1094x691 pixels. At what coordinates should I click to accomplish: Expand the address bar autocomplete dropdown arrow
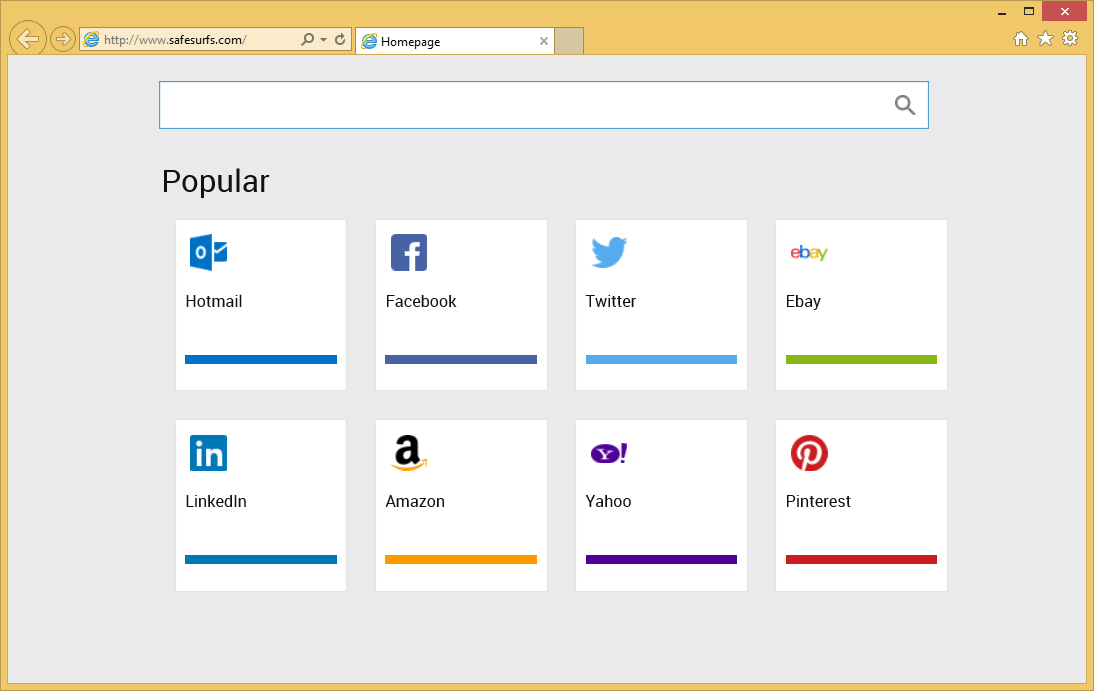point(323,40)
